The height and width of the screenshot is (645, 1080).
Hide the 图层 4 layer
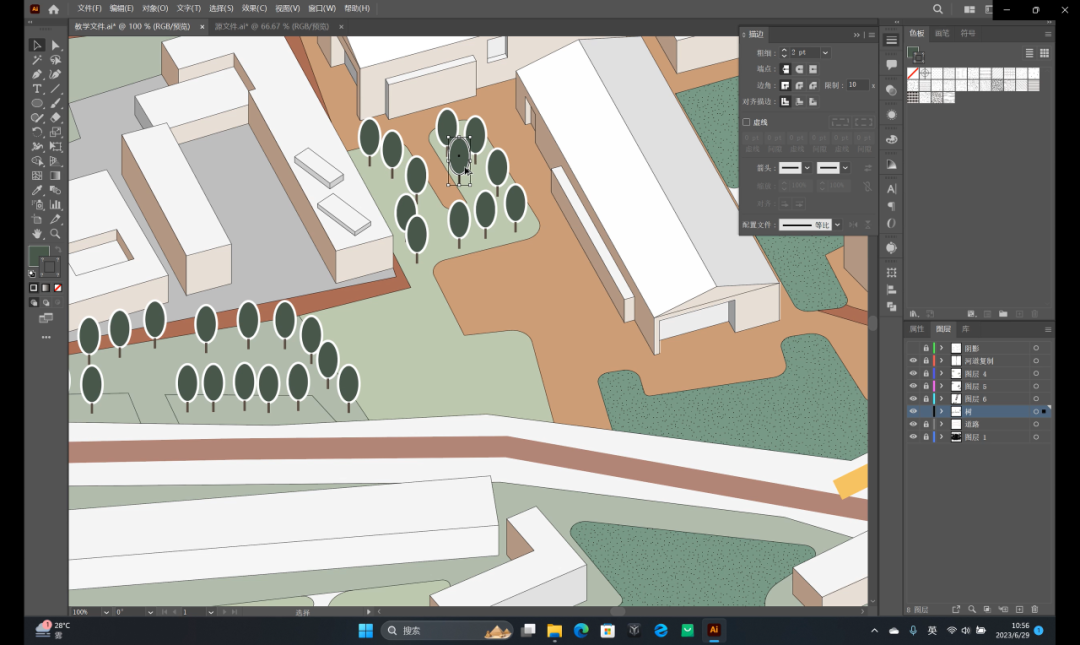(913, 373)
